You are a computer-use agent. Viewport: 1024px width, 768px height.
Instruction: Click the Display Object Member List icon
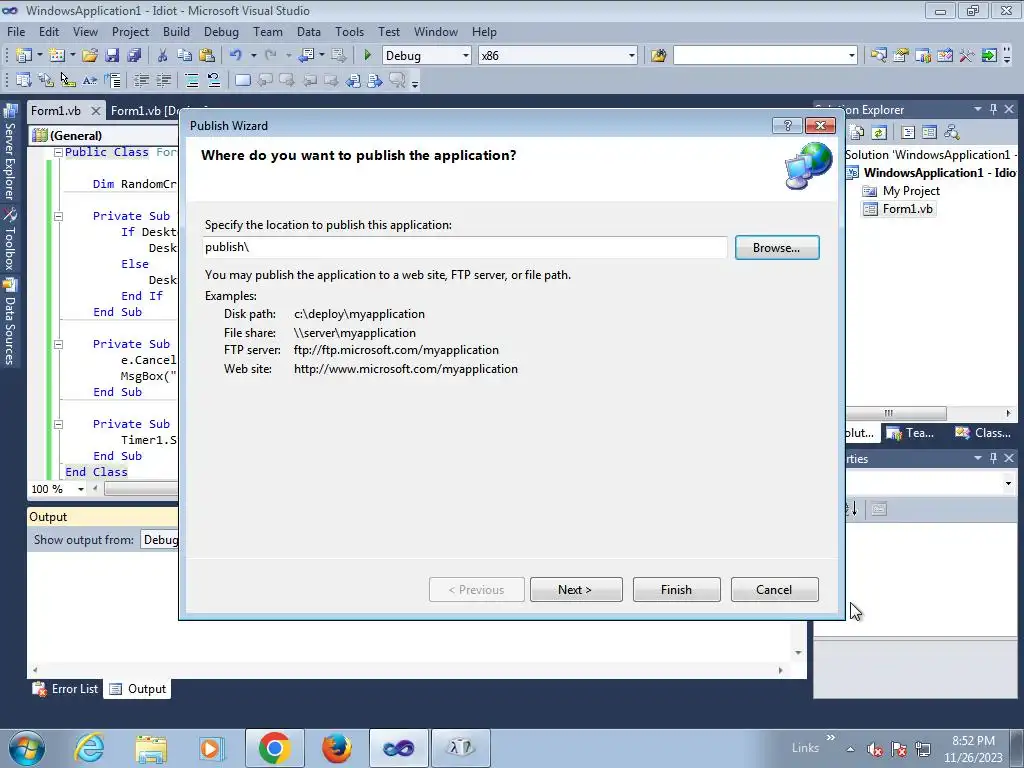click(24, 80)
